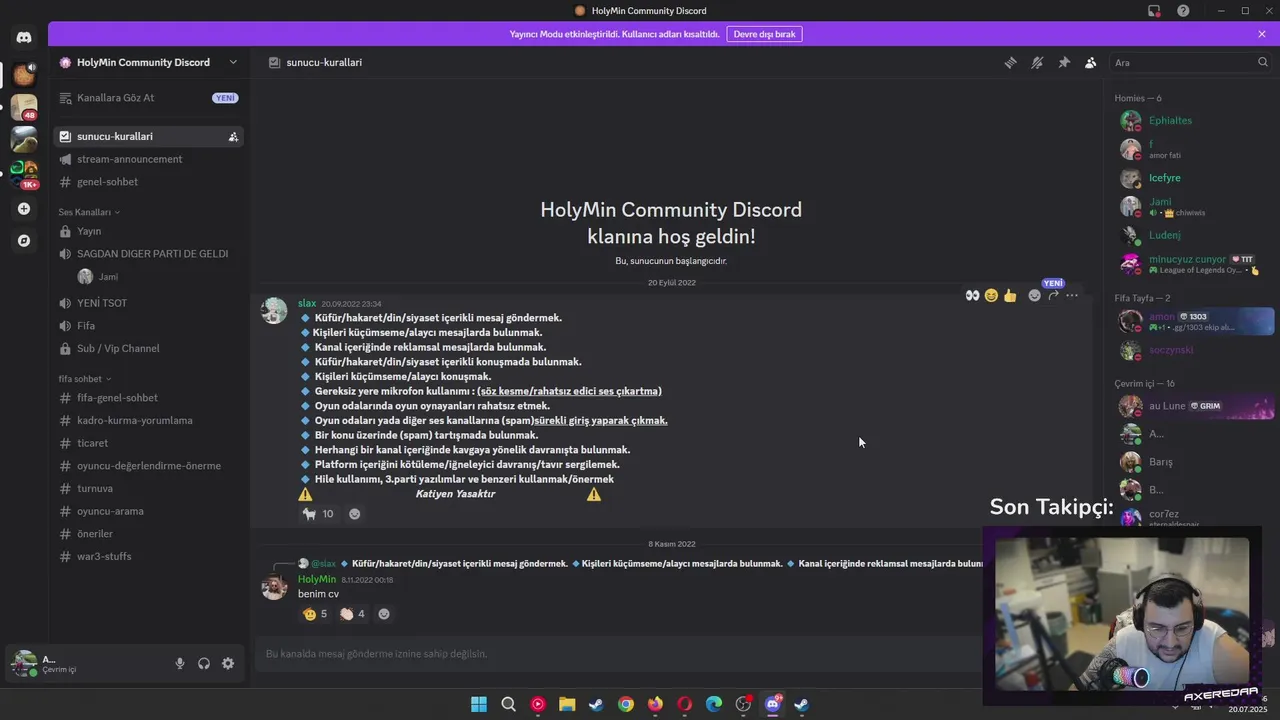The width and height of the screenshot is (1280, 720).
Task: React with laughing emoji on slax message
Action: tap(991, 295)
